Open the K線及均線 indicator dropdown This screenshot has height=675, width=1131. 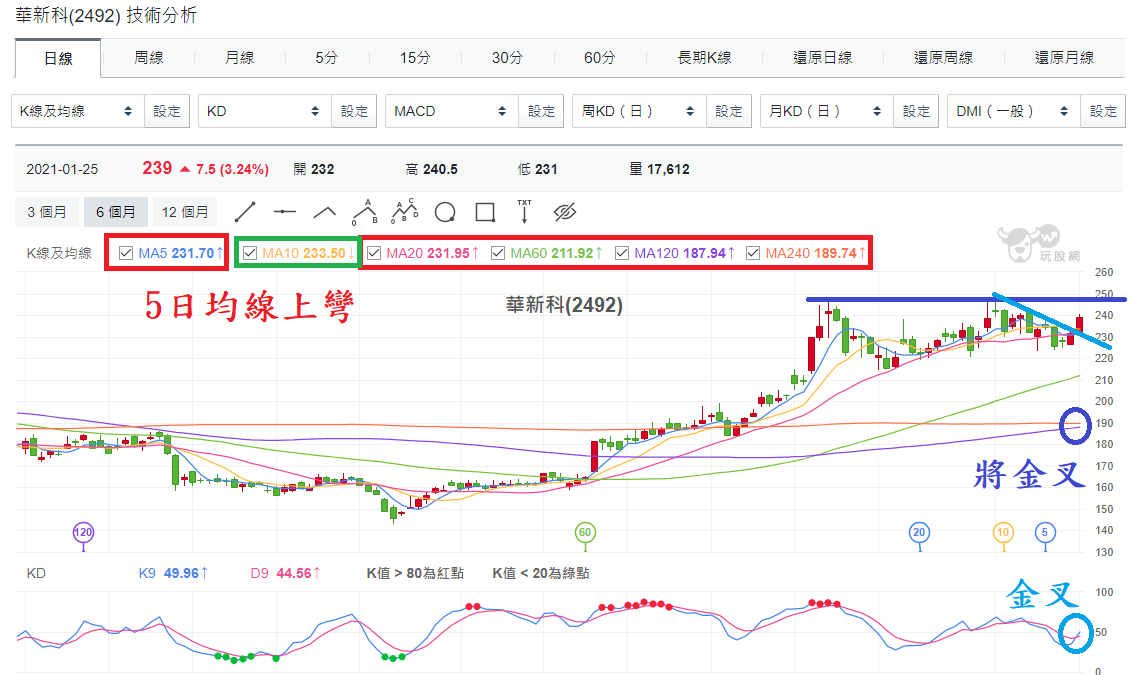[x=78, y=111]
